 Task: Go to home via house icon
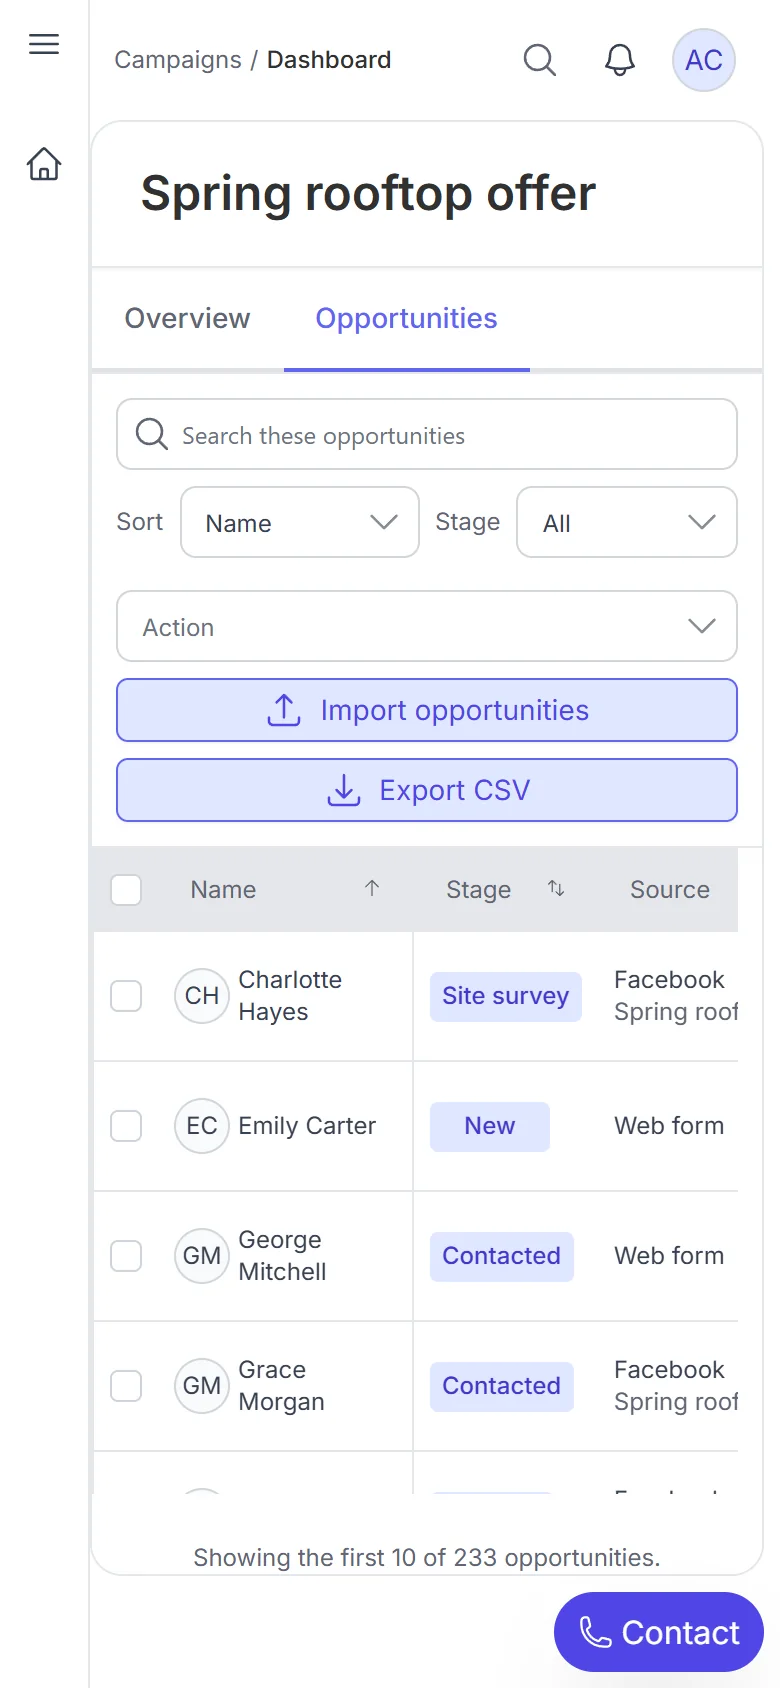pos(44,163)
